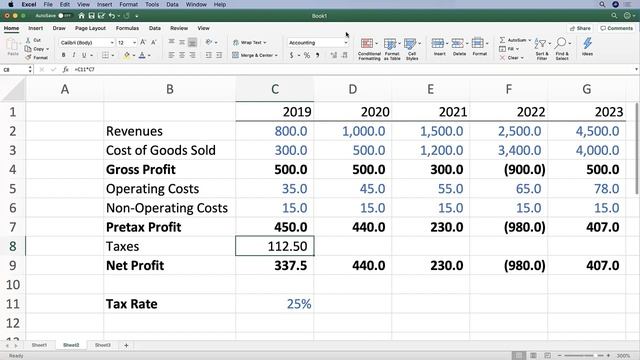Add a new sheet with the plus button
This screenshot has height=360, width=640.
pyautogui.click(x=126, y=345)
